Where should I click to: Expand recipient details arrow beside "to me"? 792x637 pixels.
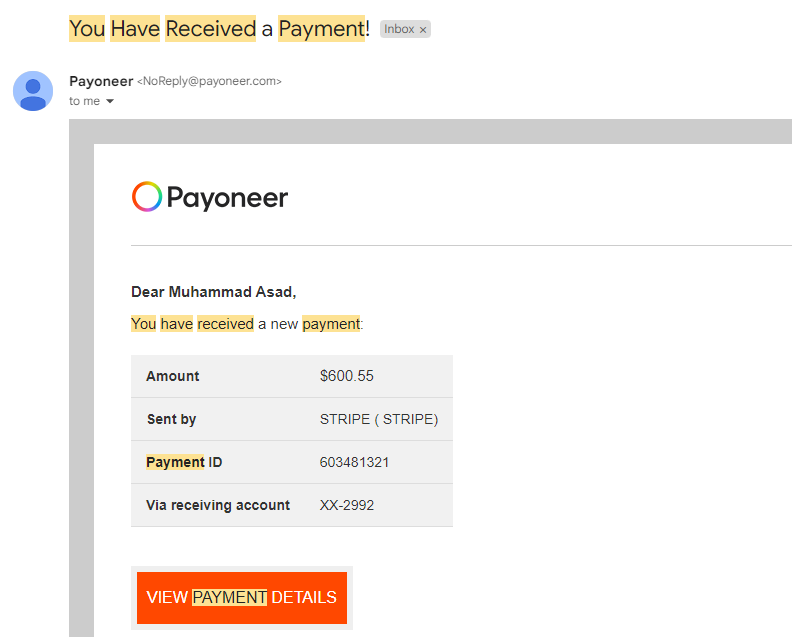tap(110, 102)
